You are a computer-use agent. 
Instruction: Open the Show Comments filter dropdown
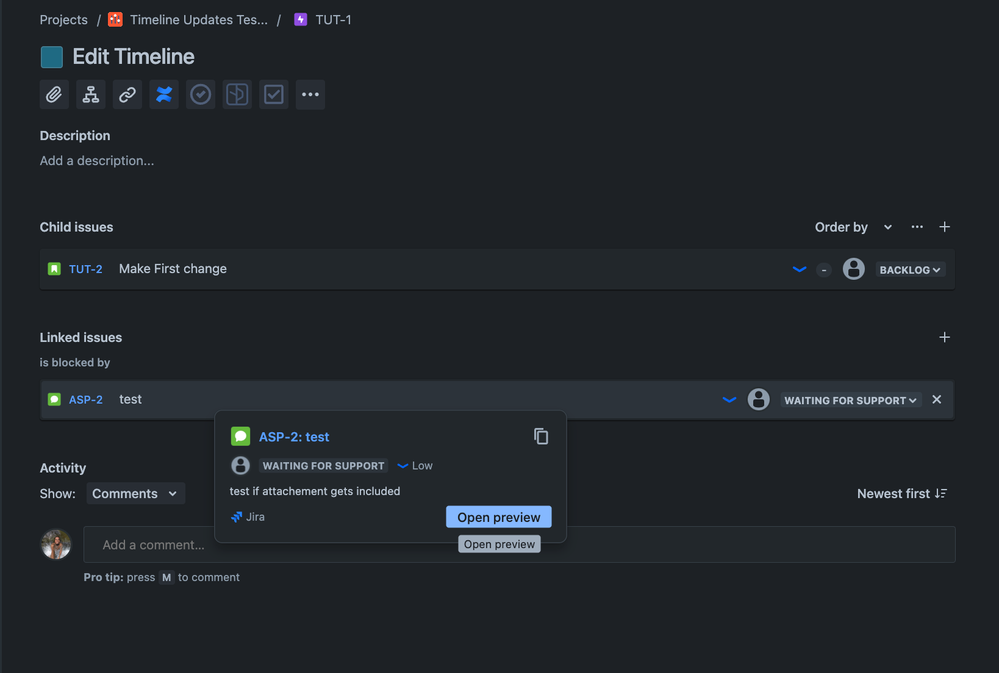(x=135, y=493)
